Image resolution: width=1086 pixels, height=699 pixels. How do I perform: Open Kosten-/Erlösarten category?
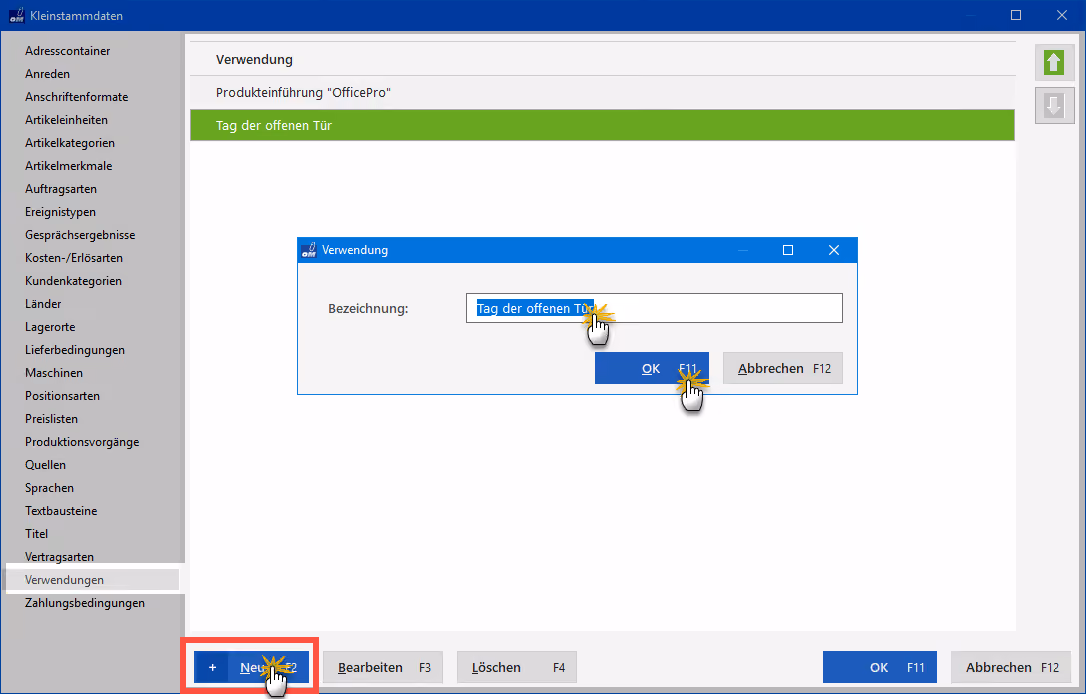pos(74,258)
